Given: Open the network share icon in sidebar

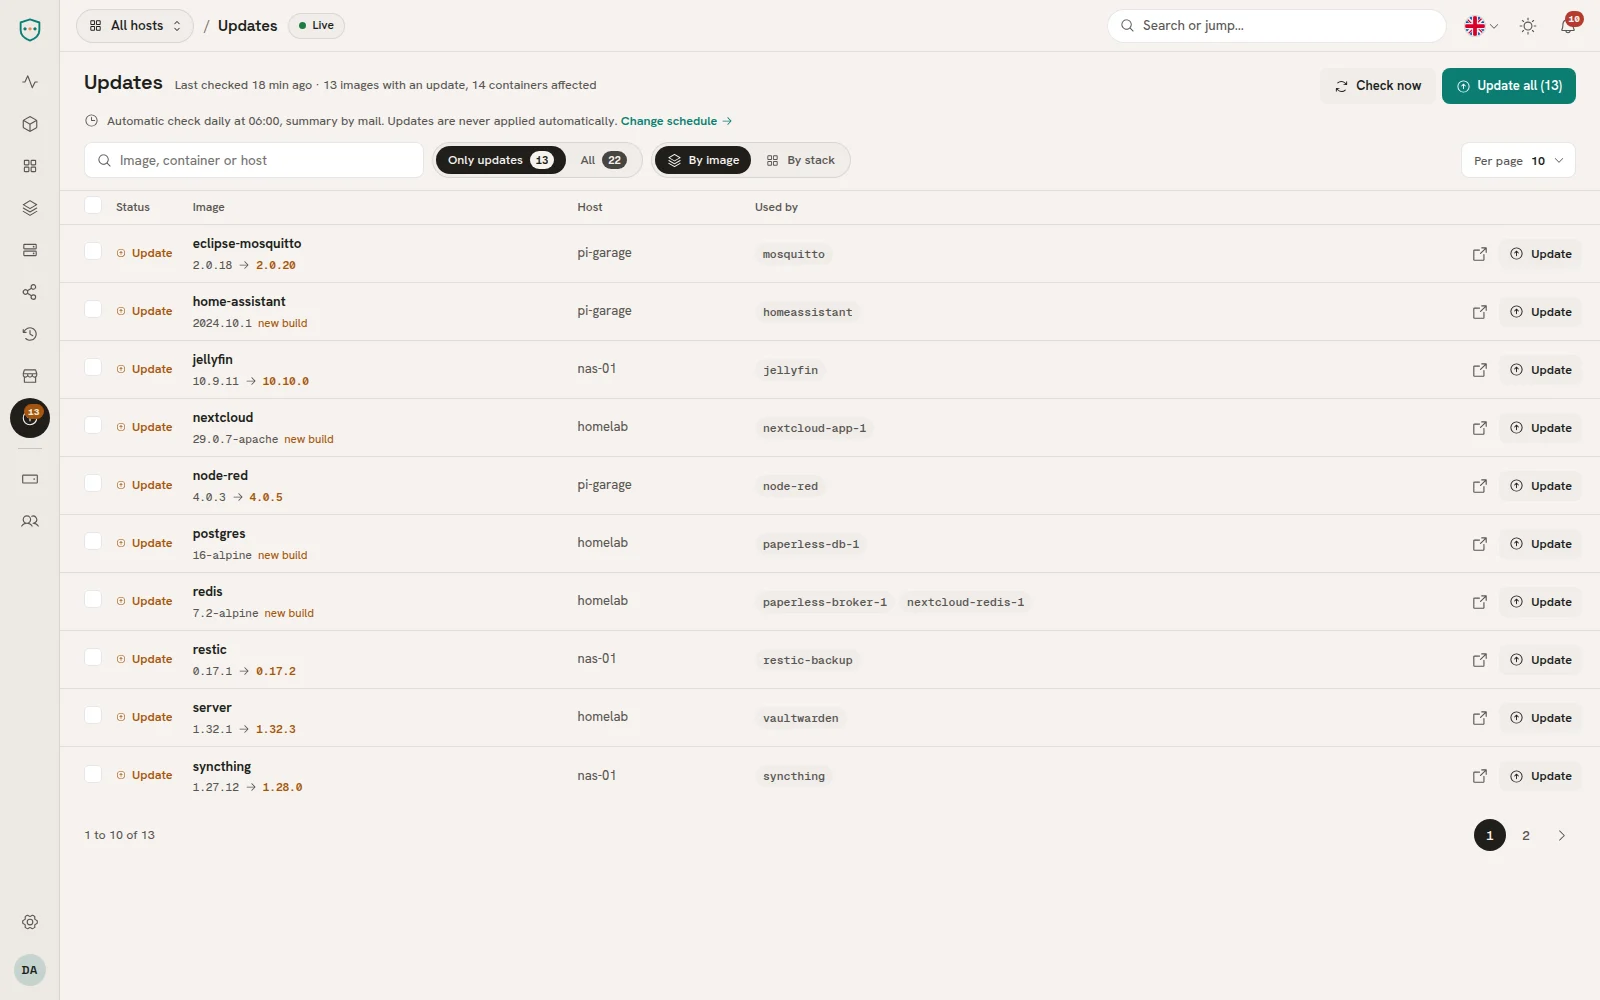Looking at the screenshot, I should click(x=30, y=292).
